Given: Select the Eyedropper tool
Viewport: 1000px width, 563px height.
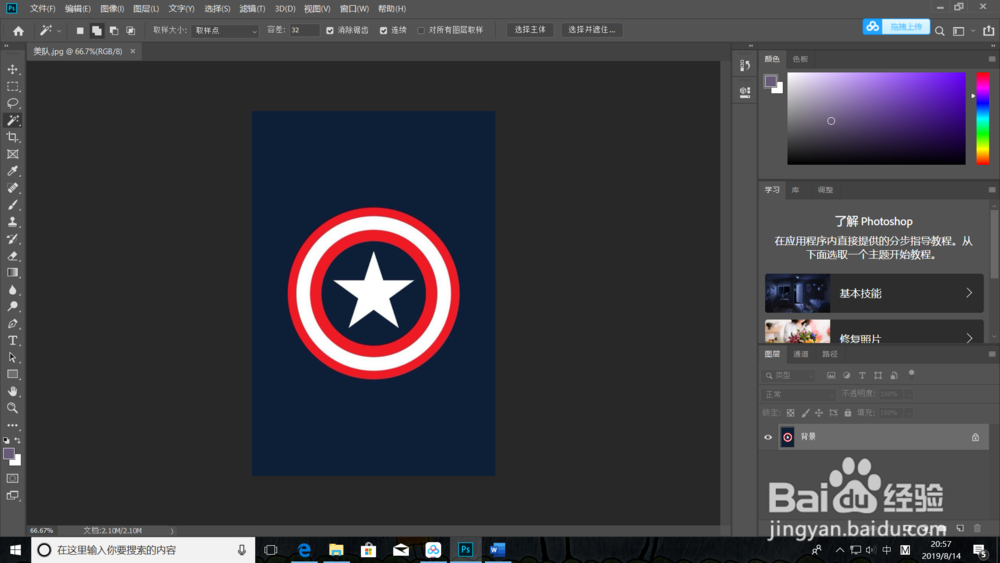Looking at the screenshot, I should [12, 171].
